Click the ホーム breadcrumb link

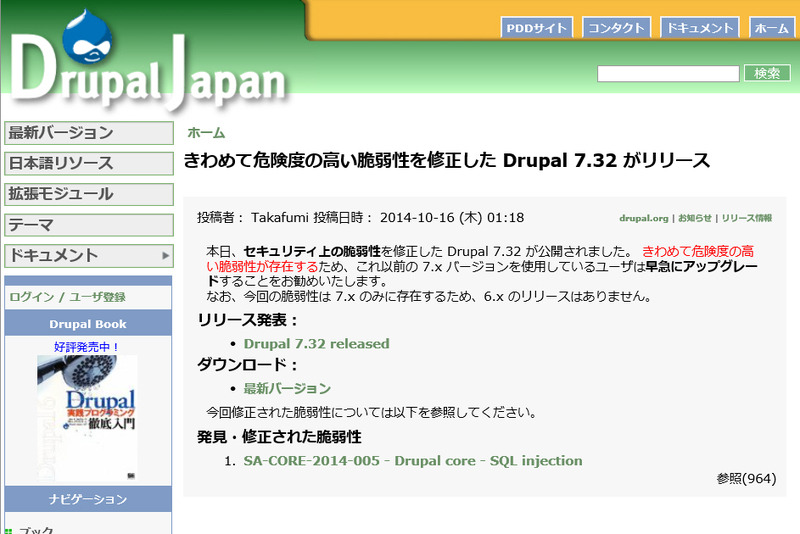click(x=206, y=133)
